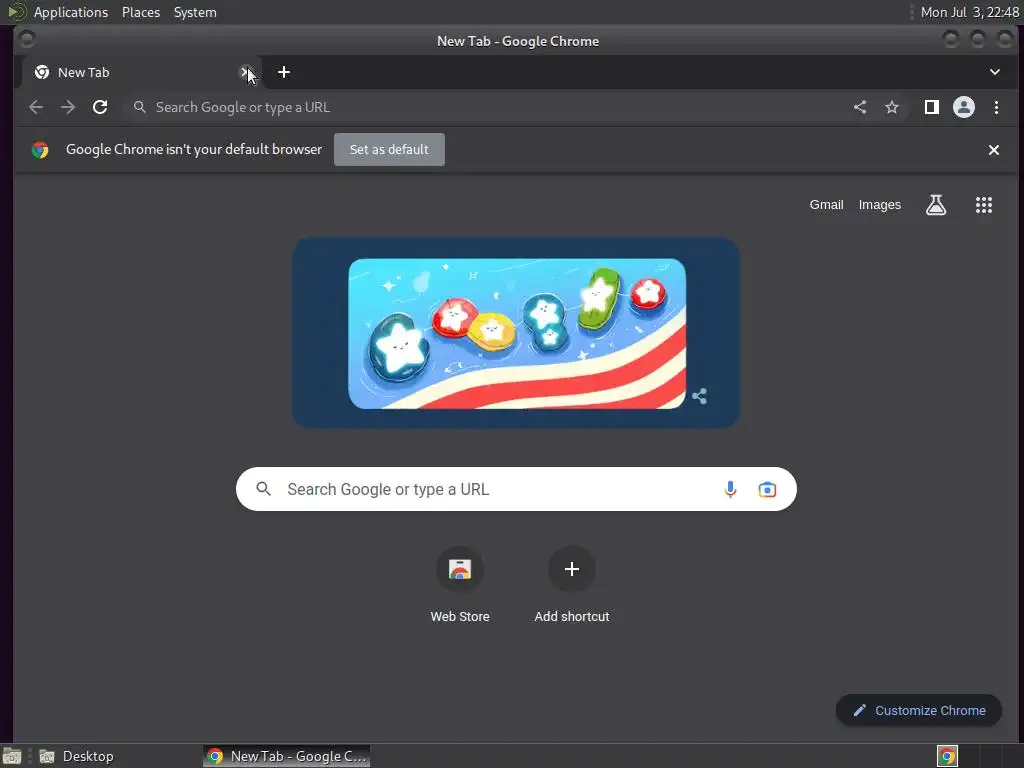Click Chrome tray icon in bottom panel
Screen dimensions: 1024x768
(x=947, y=756)
